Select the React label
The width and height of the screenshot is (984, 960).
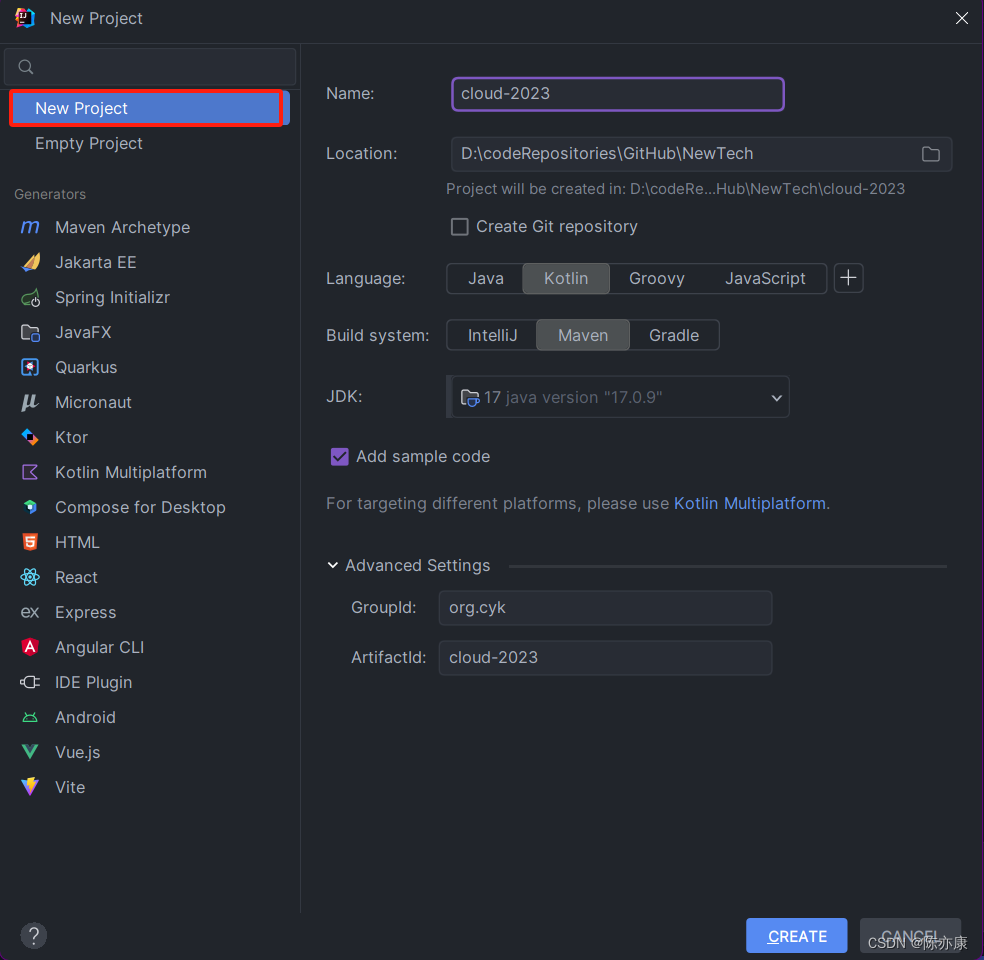click(76, 577)
